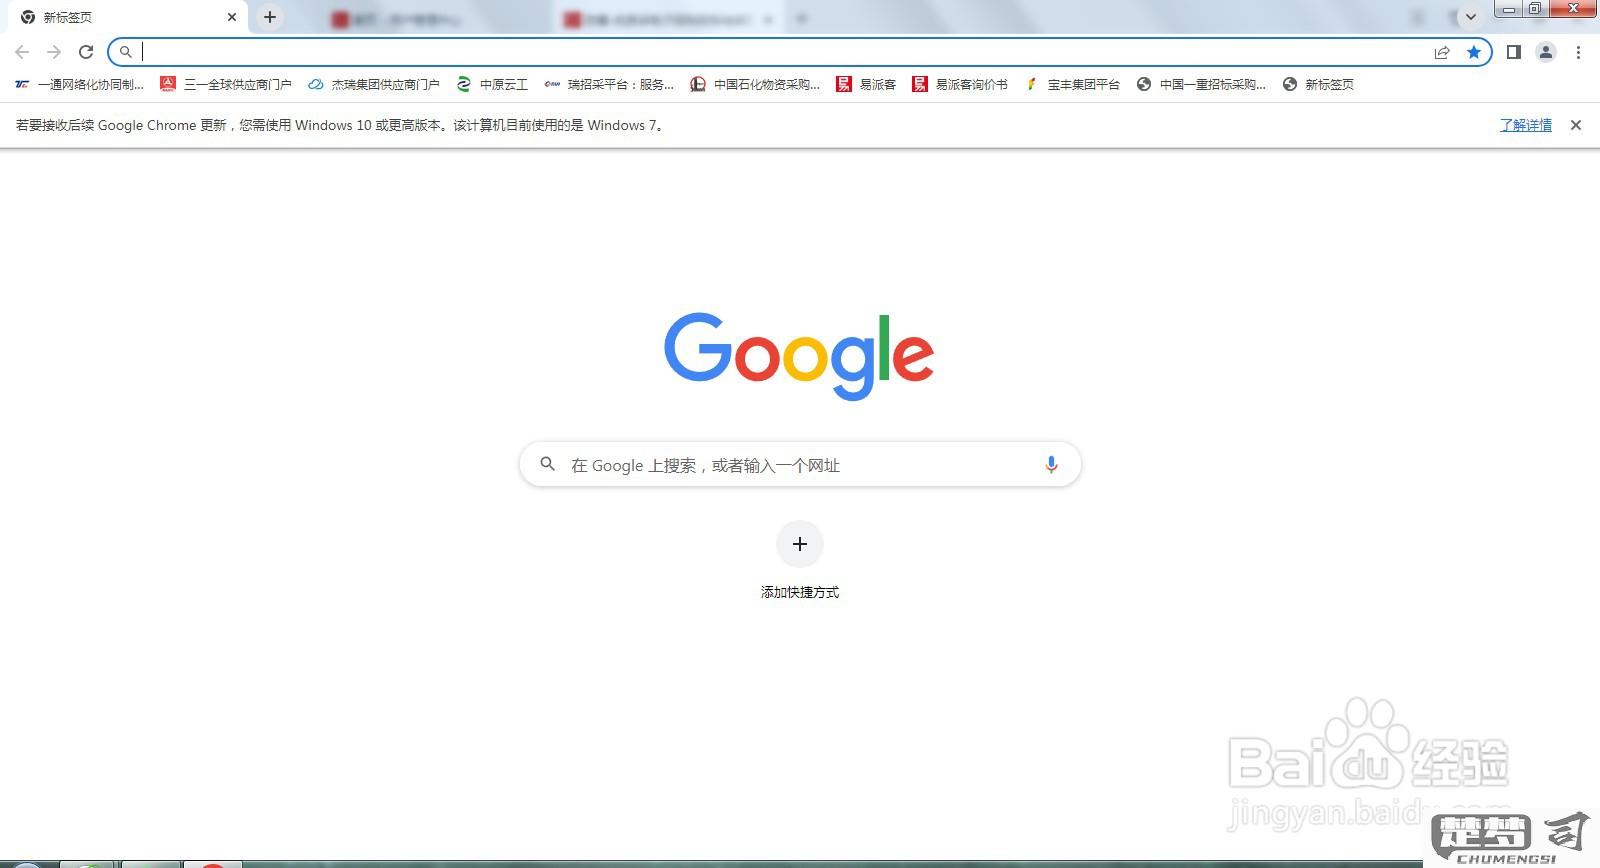Open the profile avatar menu
This screenshot has height=868, width=1600.
click(x=1546, y=52)
